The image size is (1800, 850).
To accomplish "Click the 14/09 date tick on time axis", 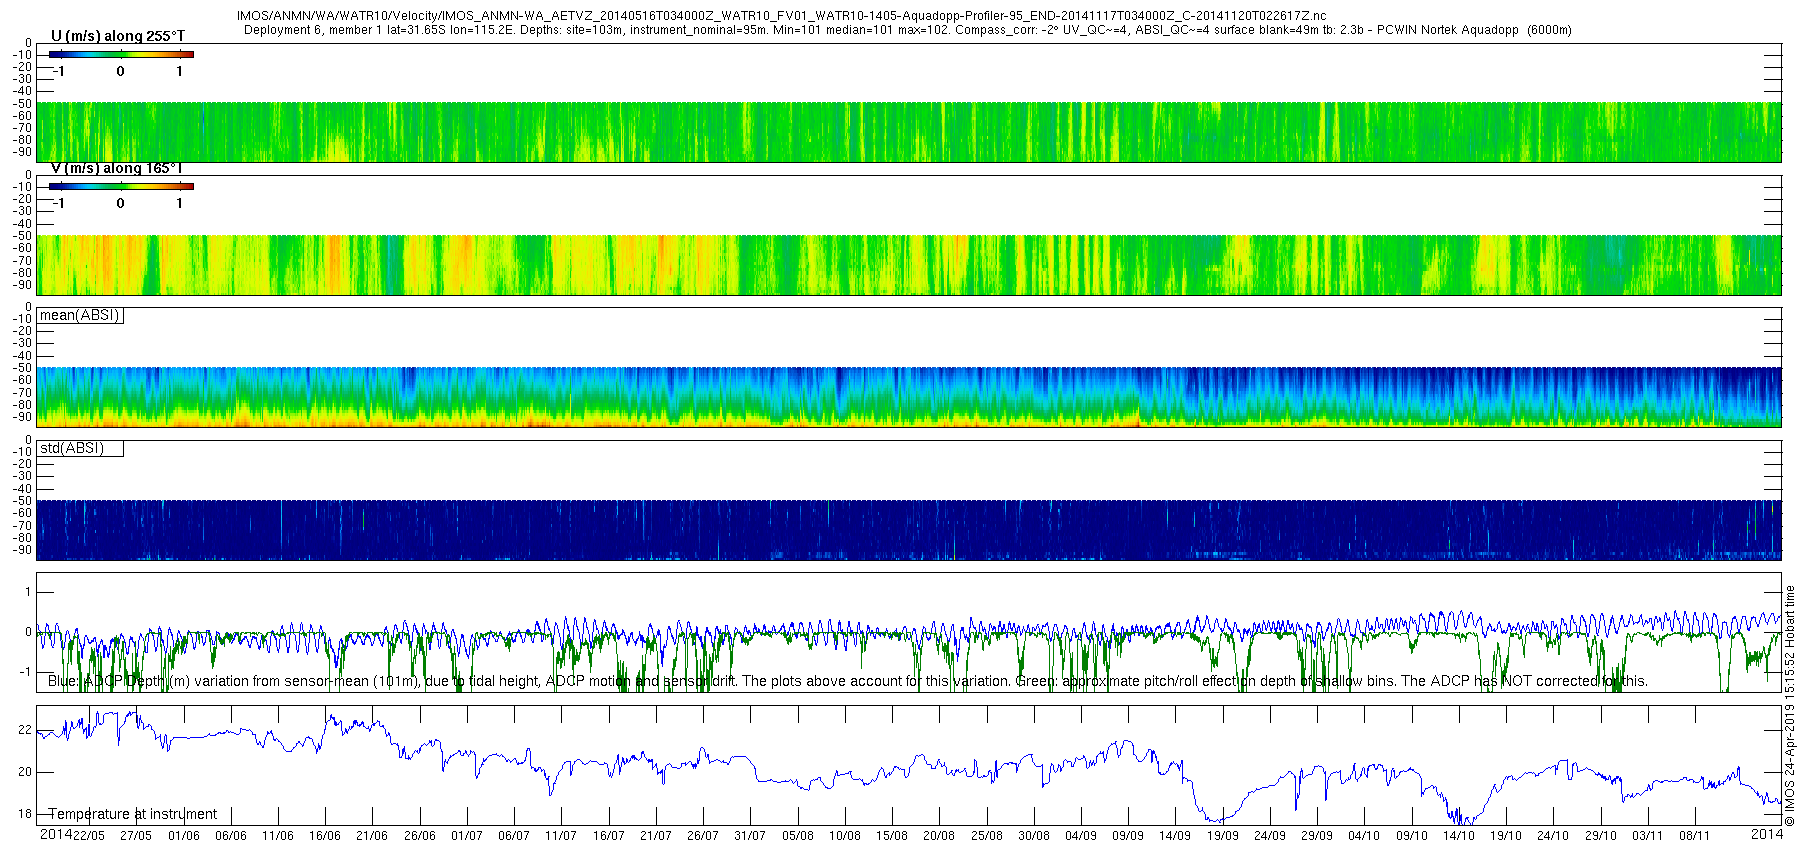I will [1175, 836].
